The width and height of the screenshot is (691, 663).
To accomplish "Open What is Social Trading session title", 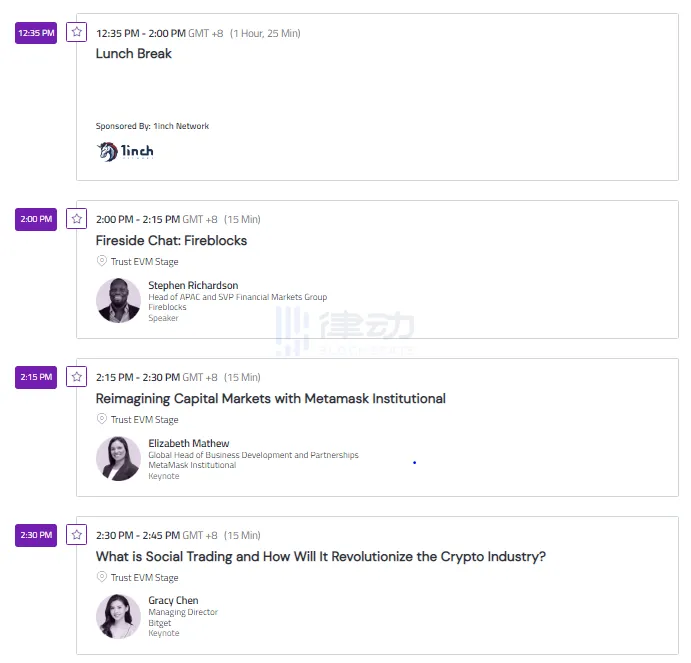I will tap(321, 557).
